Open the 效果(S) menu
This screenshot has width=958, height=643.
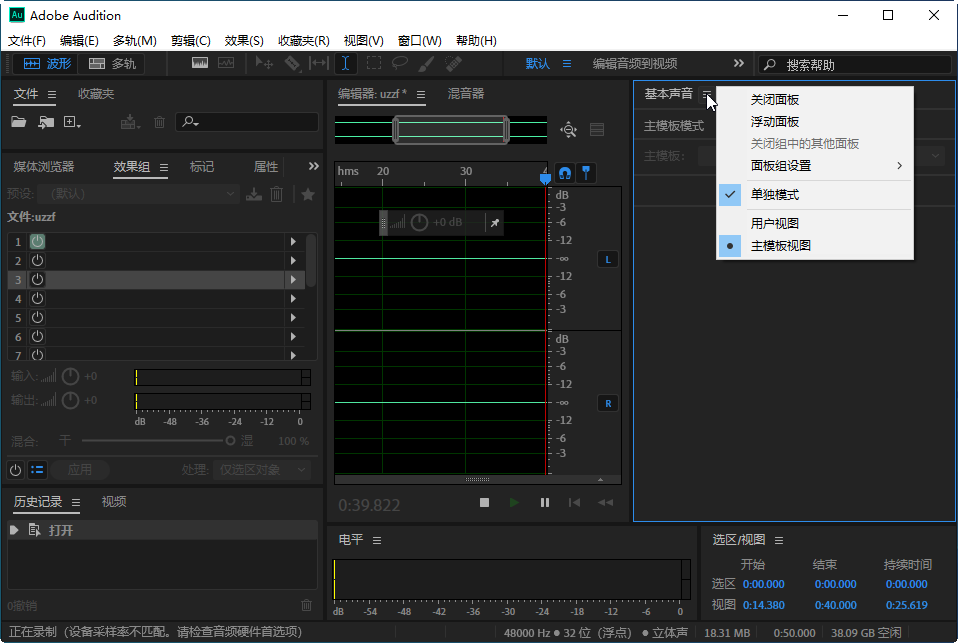(244, 40)
